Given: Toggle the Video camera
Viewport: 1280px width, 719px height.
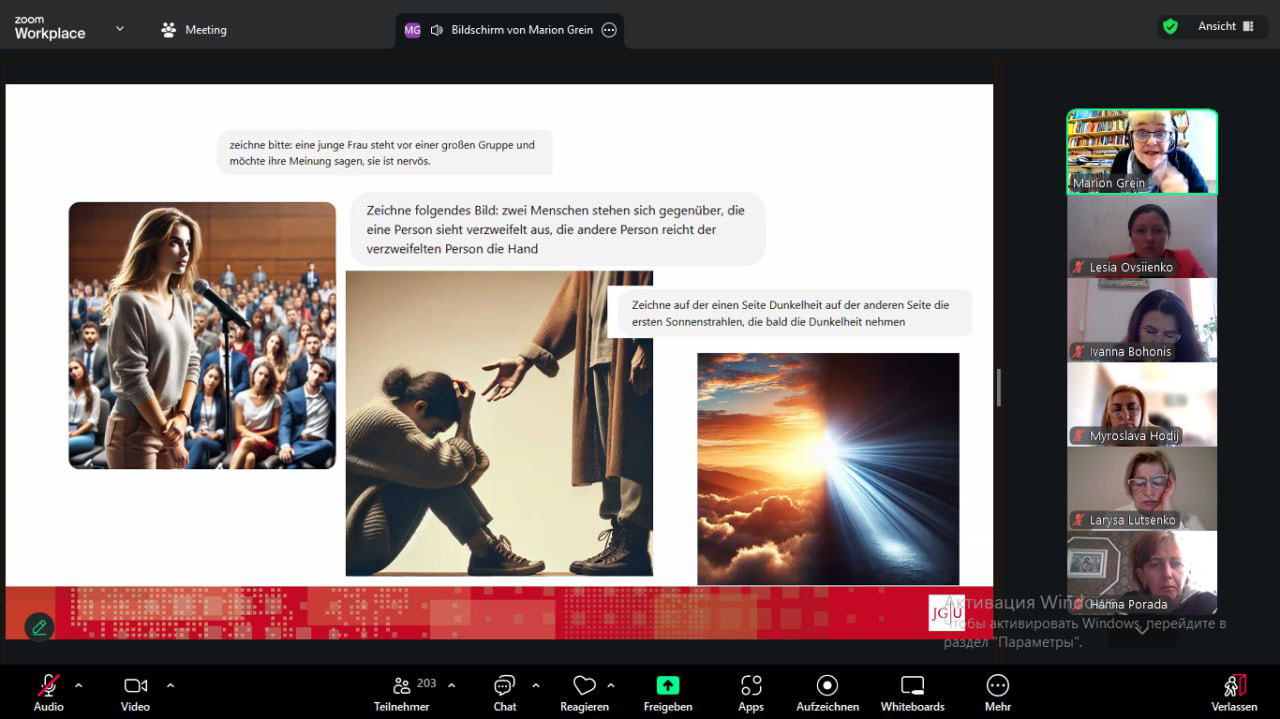Looking at the screenshot, I should coord(135,686).
